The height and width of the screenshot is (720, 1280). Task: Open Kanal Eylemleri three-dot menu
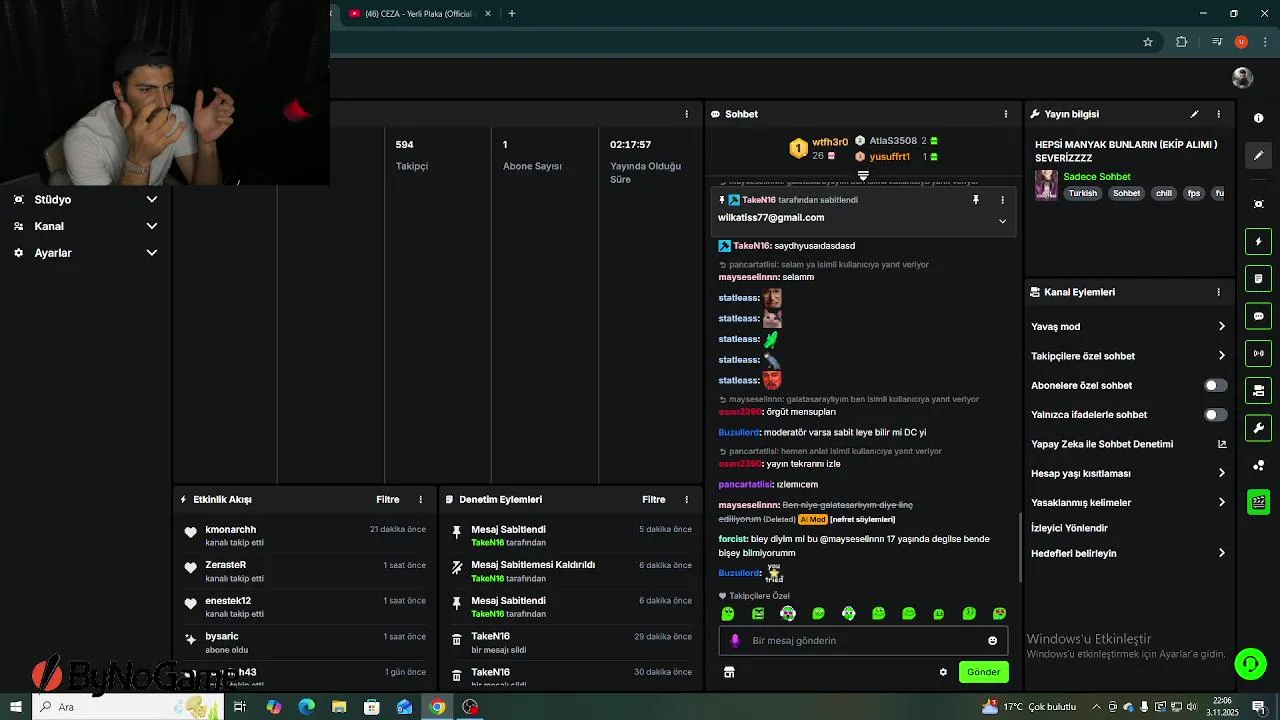point(1218,292)
